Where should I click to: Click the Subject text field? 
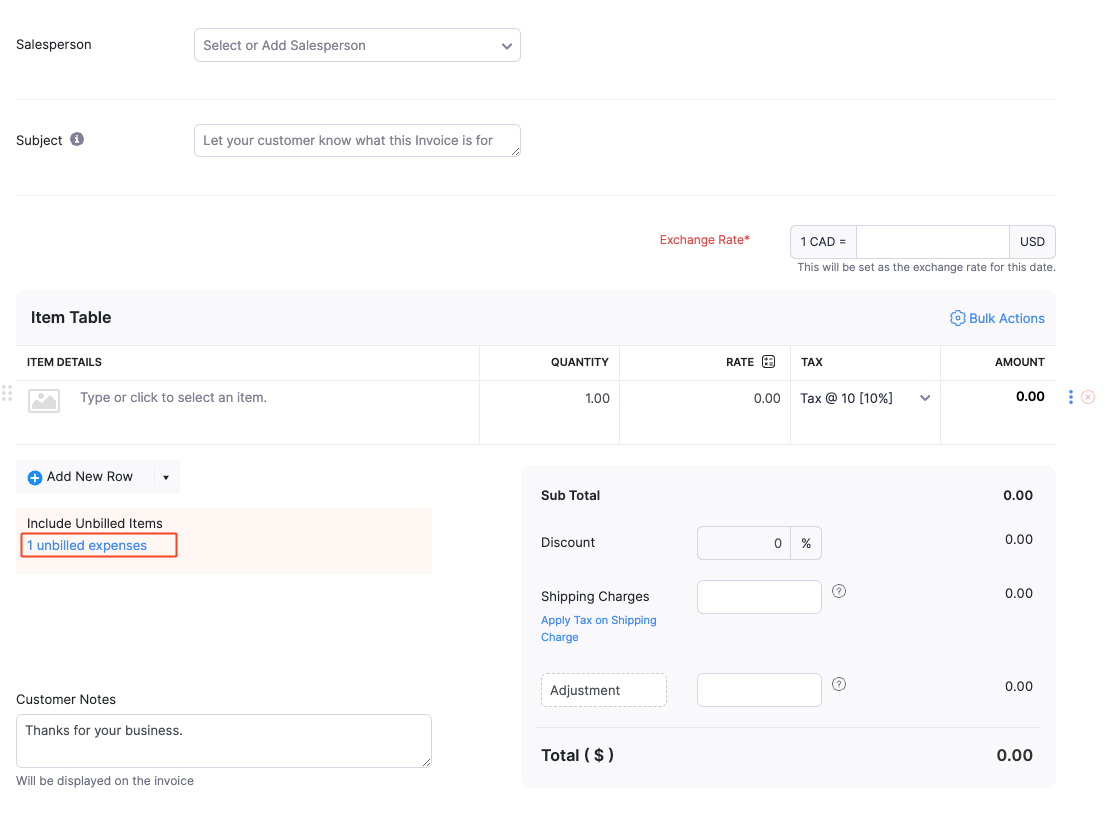tap(357, 141)
